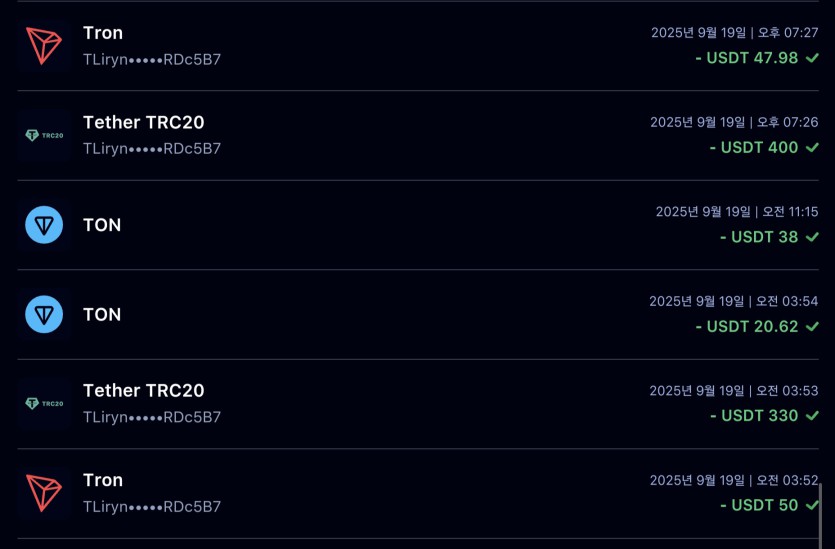Viewport: 835px width, 549px height.
Task: Click the green checkmark beside USDT 400
Action: [x=812, y=147]
